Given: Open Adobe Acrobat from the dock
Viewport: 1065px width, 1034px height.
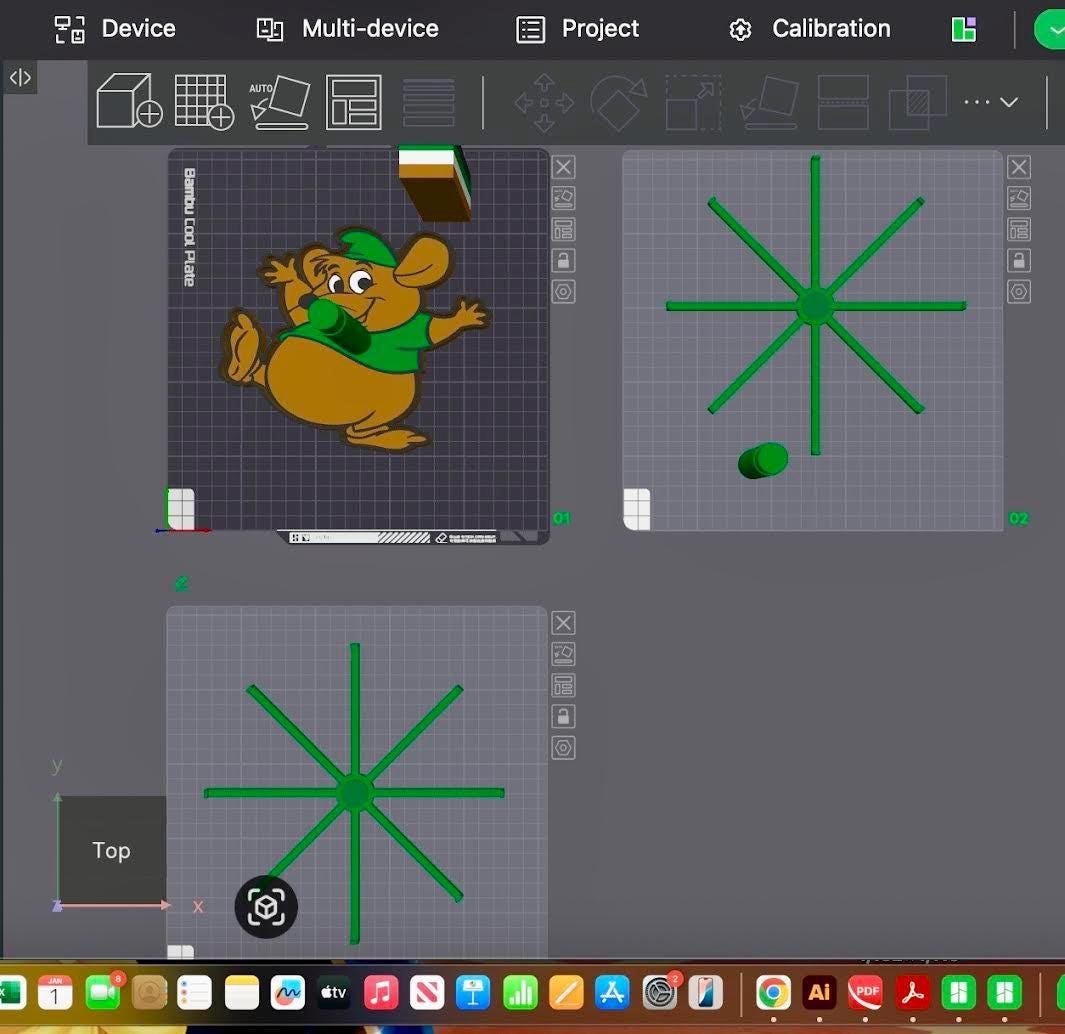Looking at the screenshot, I should coord(912,993).
